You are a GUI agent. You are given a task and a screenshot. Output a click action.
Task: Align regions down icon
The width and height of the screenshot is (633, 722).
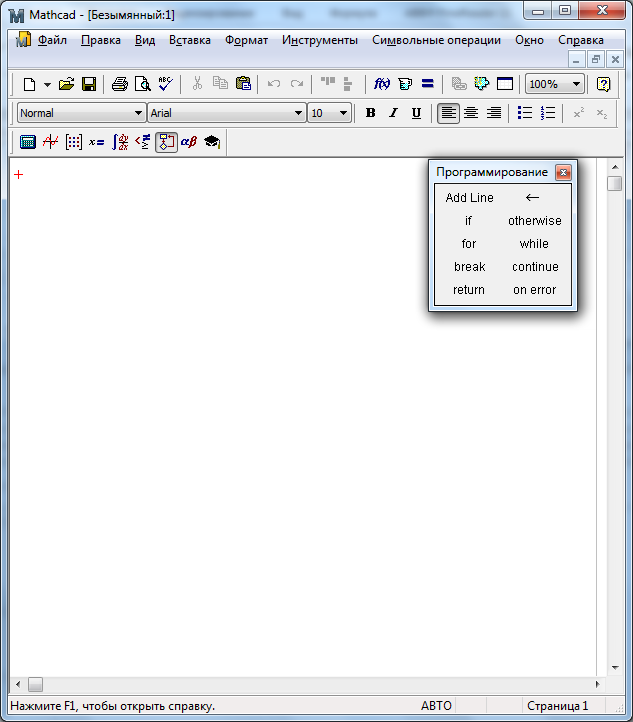[348, 84]
